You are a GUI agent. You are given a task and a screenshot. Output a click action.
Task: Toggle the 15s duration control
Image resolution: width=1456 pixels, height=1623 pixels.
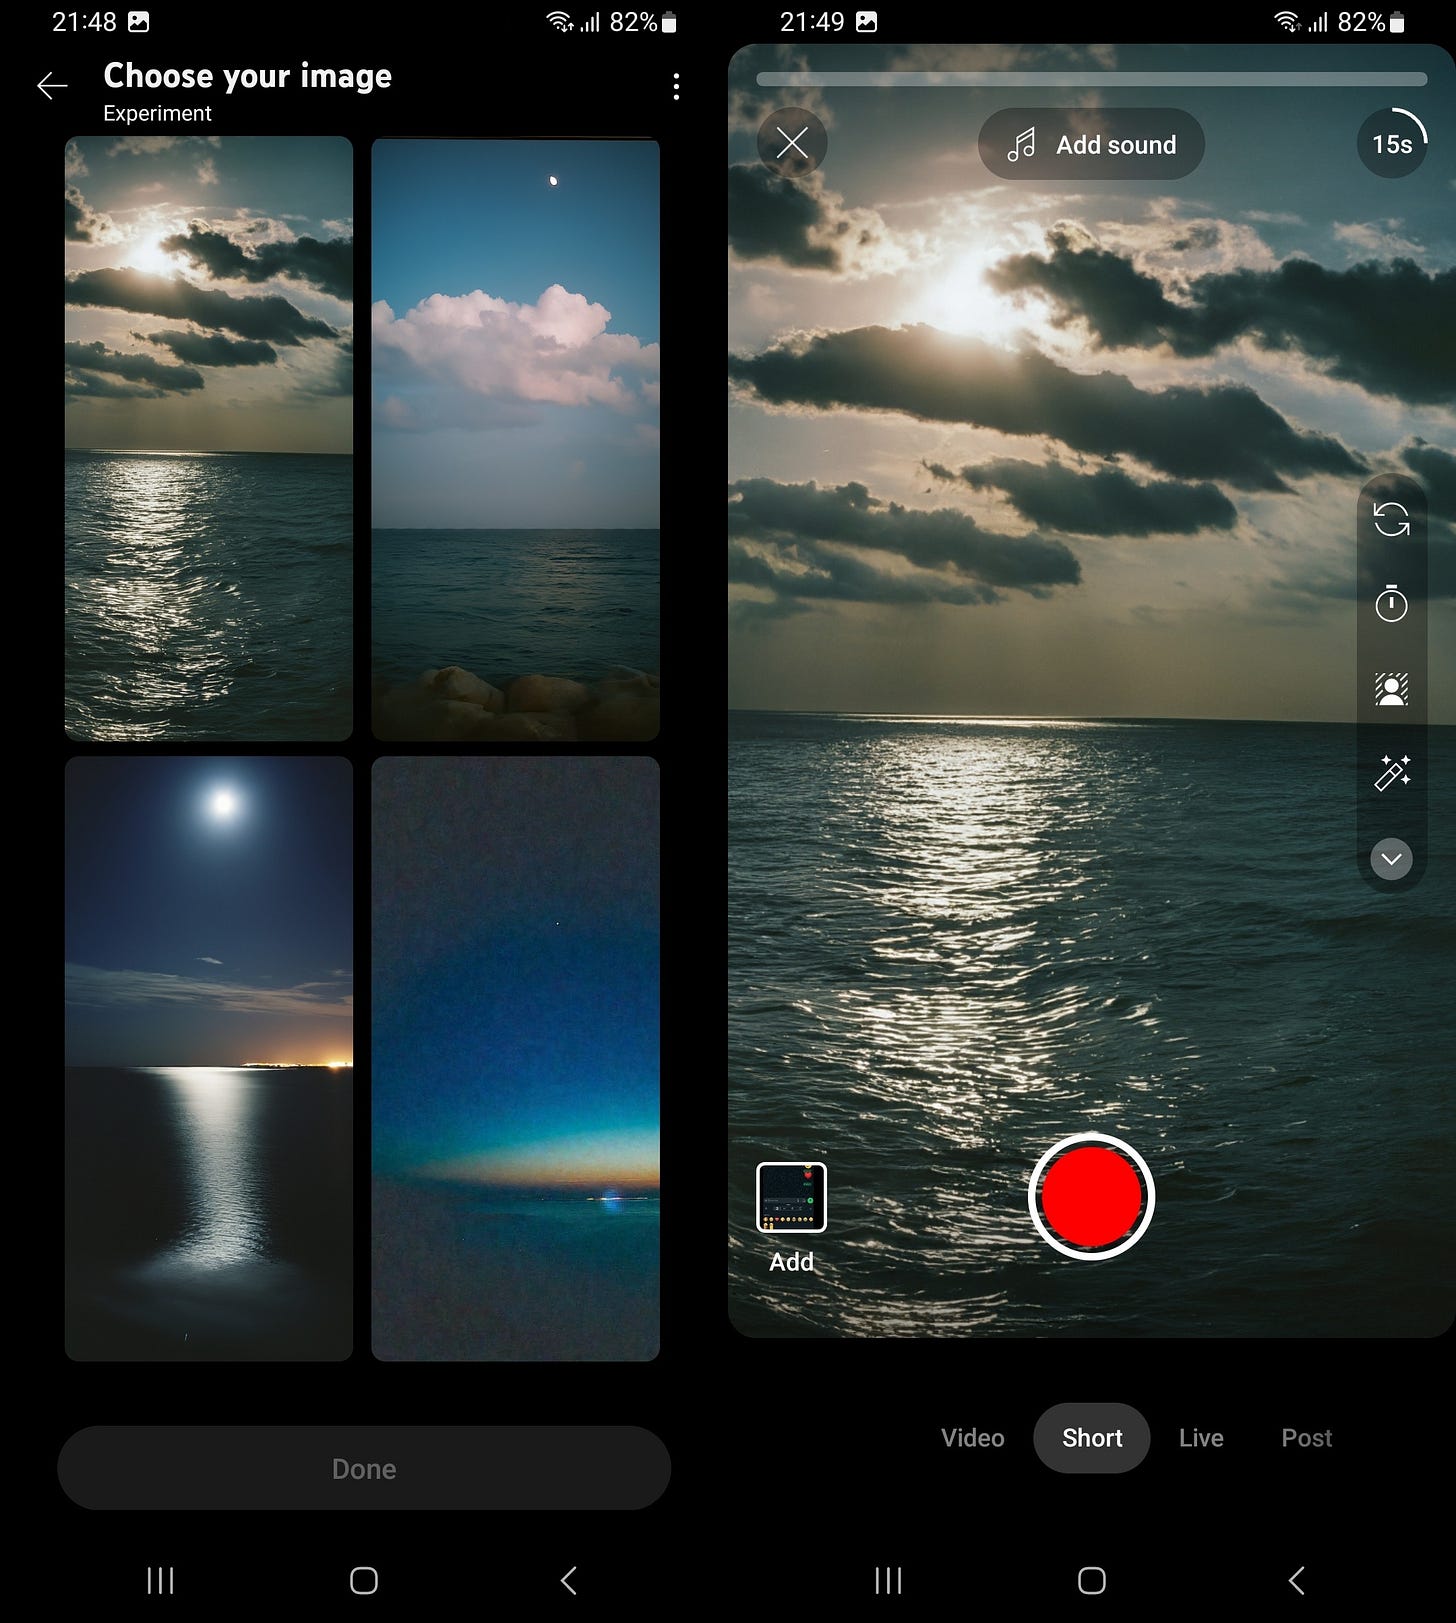click(x=1392, y=144)
